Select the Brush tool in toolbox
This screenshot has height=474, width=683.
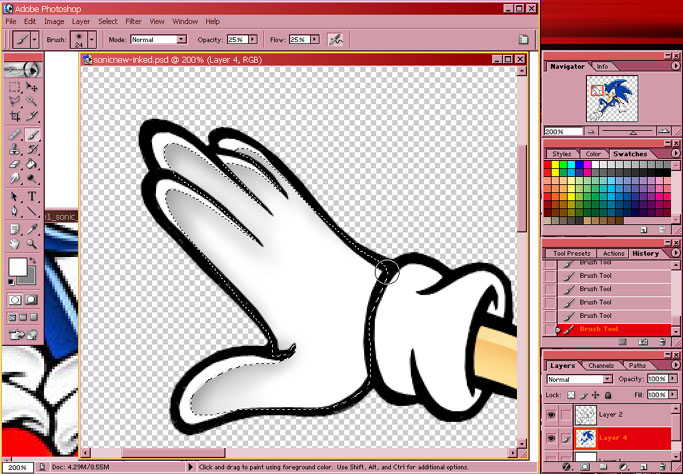31,135
